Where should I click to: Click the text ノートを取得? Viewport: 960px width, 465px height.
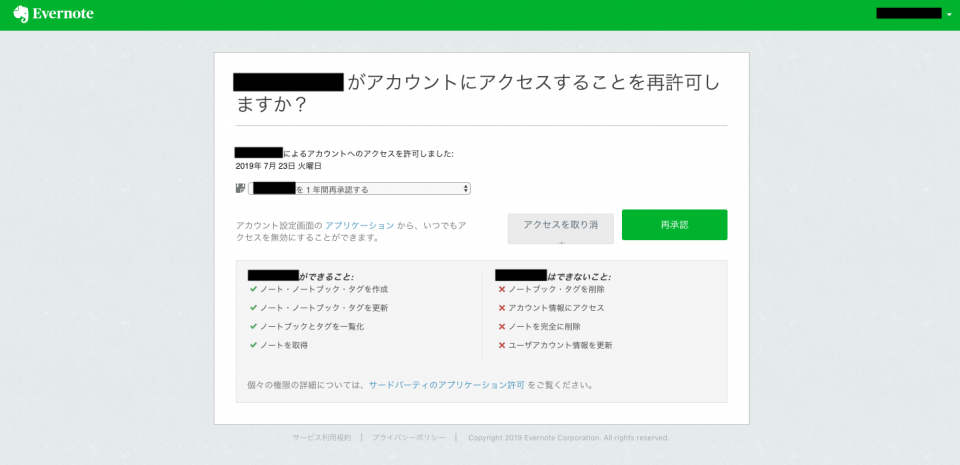click(284, 345)
